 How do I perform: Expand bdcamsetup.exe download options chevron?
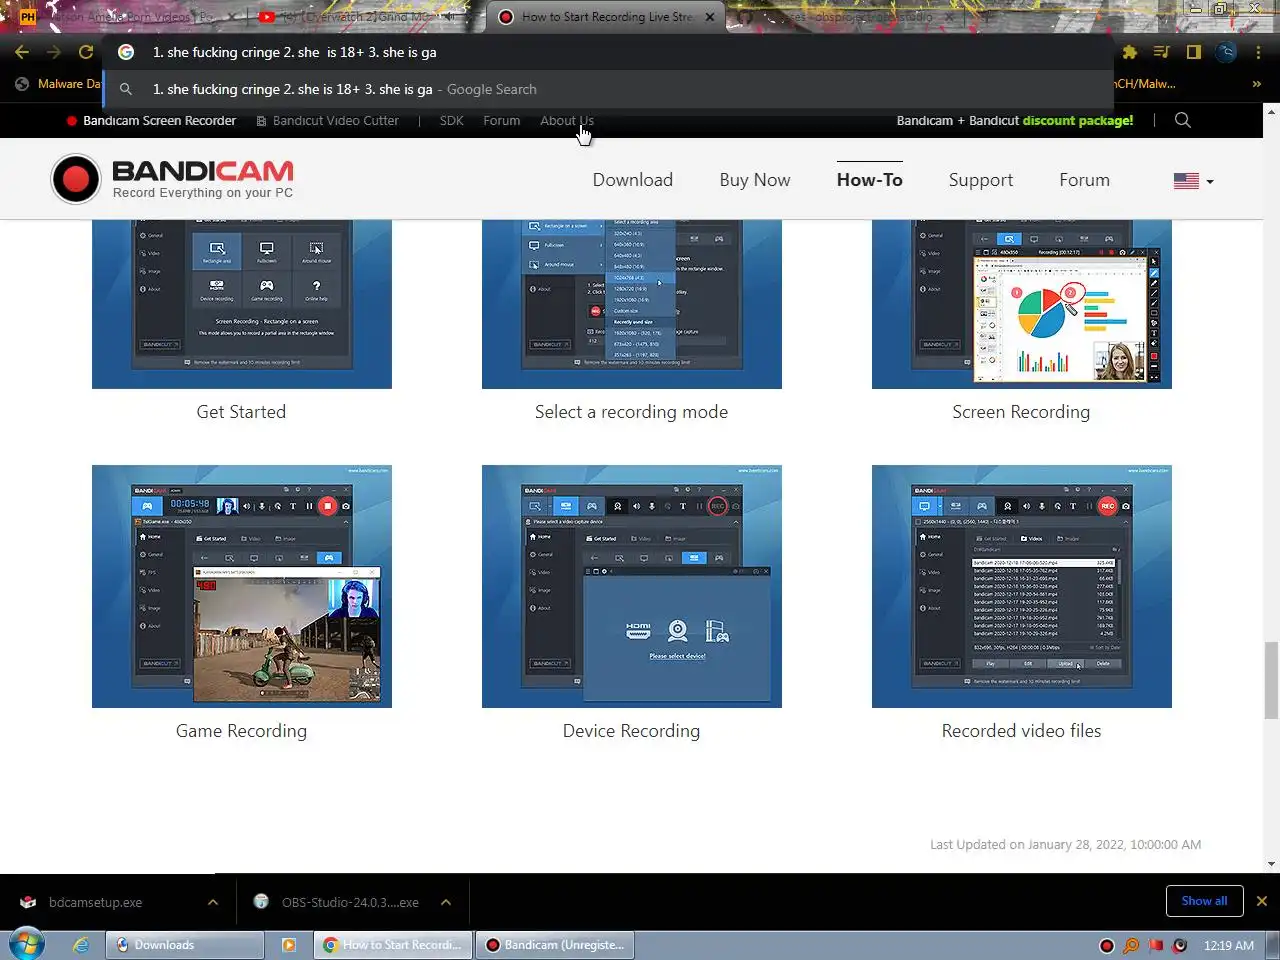(x=213, y=902)
